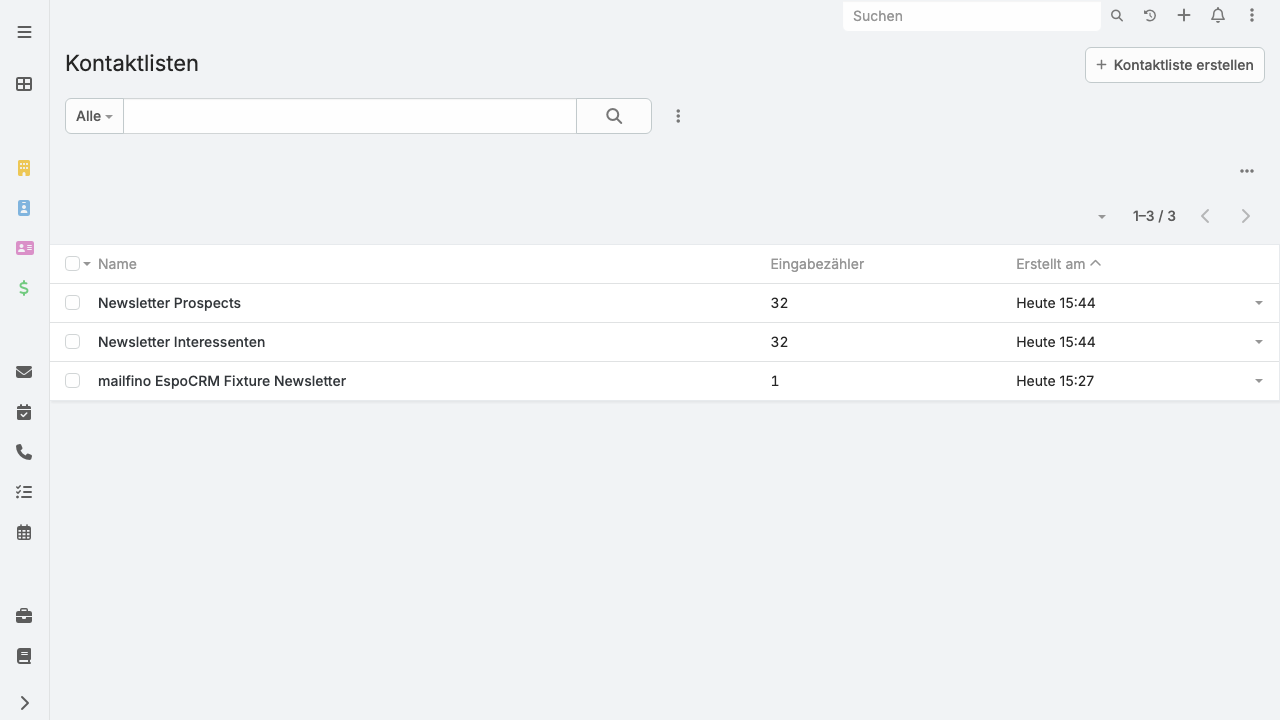Open select-all dropdown caret in header
This screenshot has height=720, width=1280.
coord(87,264)
